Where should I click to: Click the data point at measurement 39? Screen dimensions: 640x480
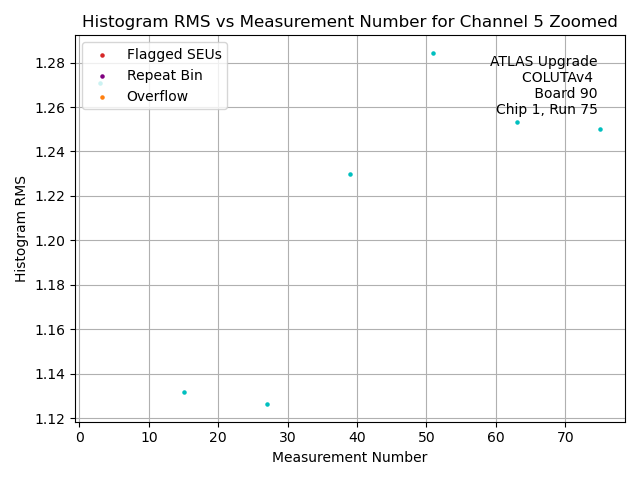350,174
